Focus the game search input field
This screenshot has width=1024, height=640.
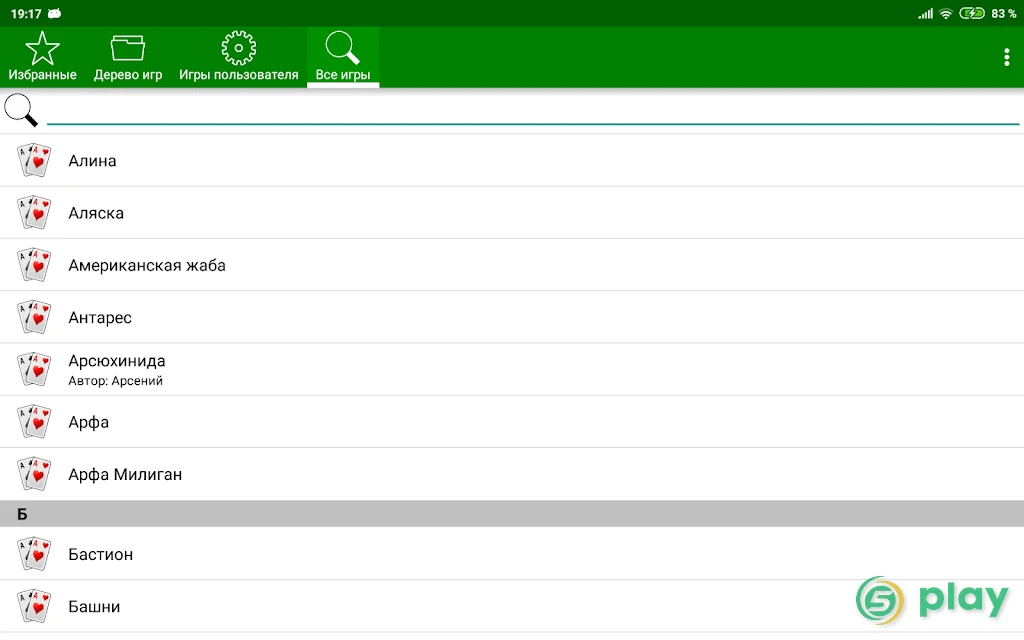(533, 110)
